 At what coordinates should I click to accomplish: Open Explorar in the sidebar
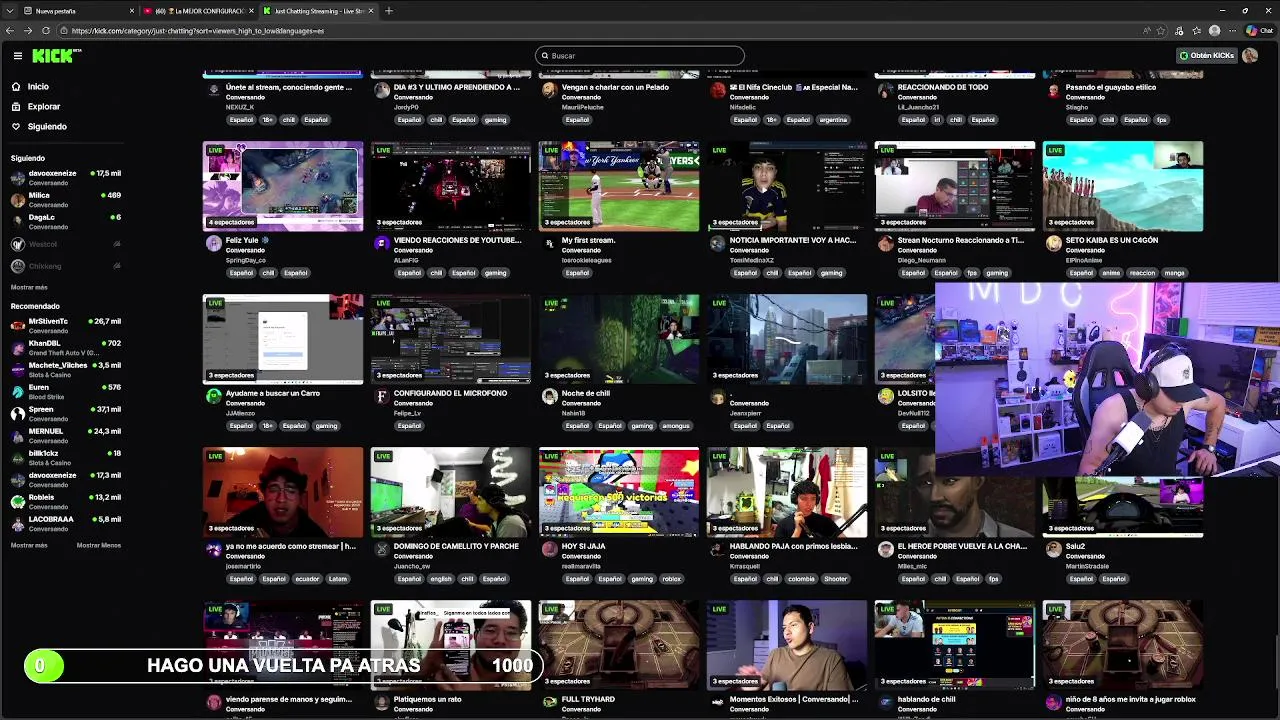click(x=44, y=107)
